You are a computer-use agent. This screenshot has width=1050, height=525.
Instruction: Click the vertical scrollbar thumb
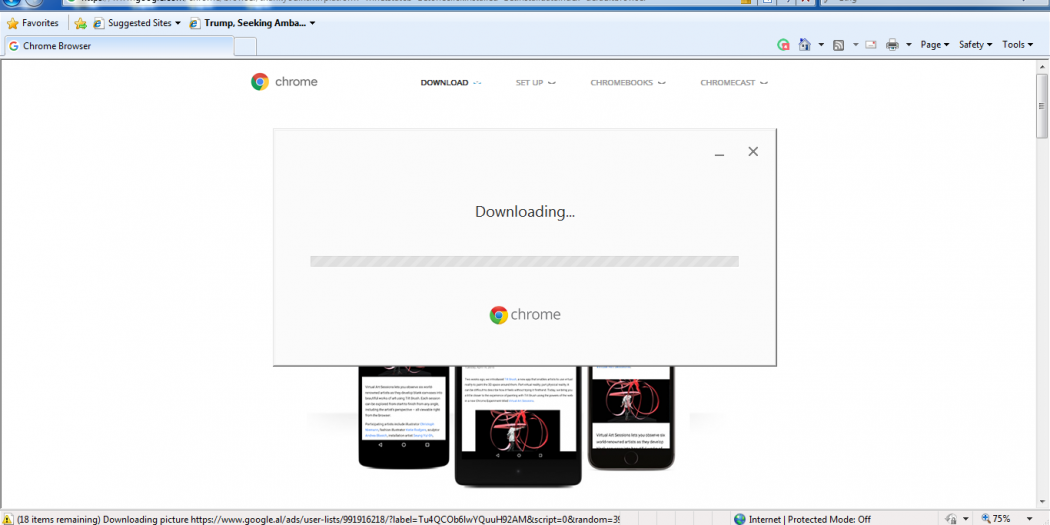[1042, 106]
